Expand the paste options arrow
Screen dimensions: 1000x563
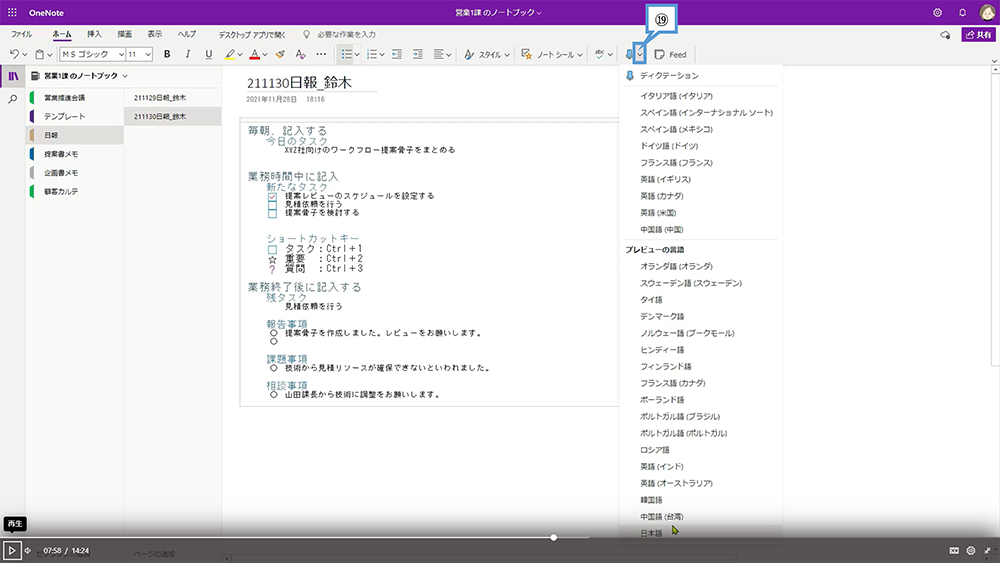point(49,54)
